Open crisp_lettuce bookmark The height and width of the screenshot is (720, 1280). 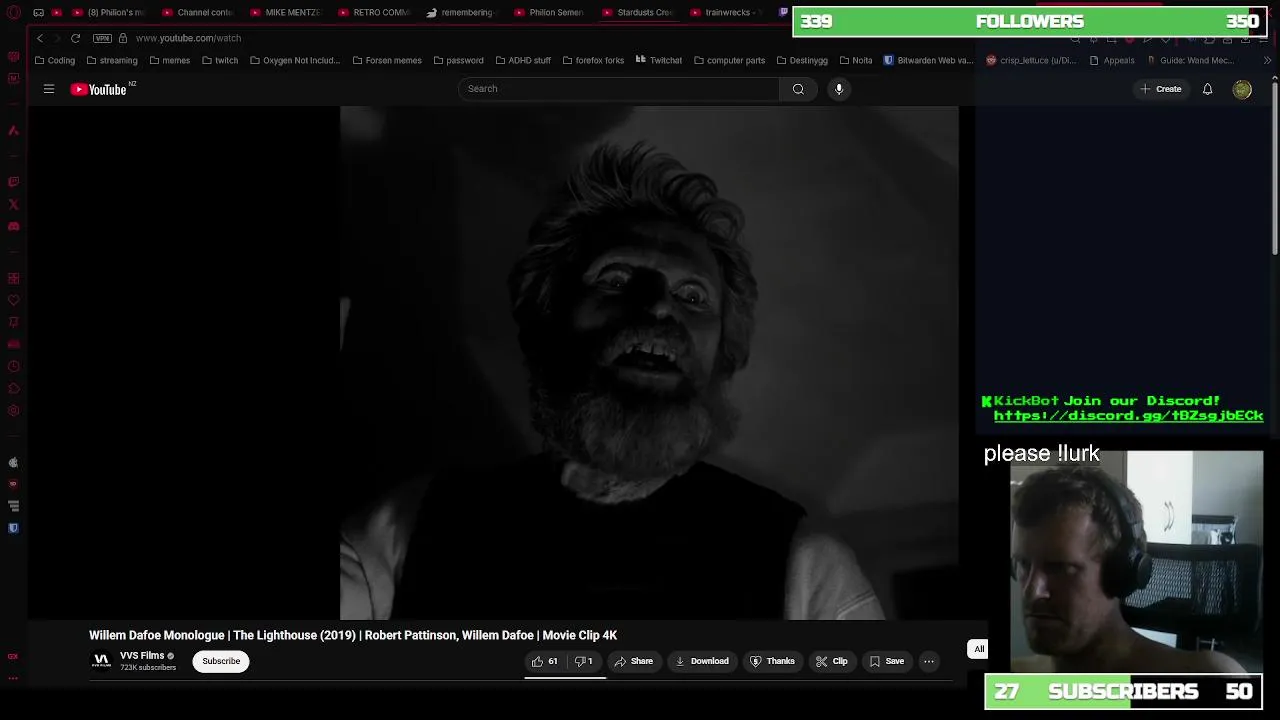(1031, 60)
